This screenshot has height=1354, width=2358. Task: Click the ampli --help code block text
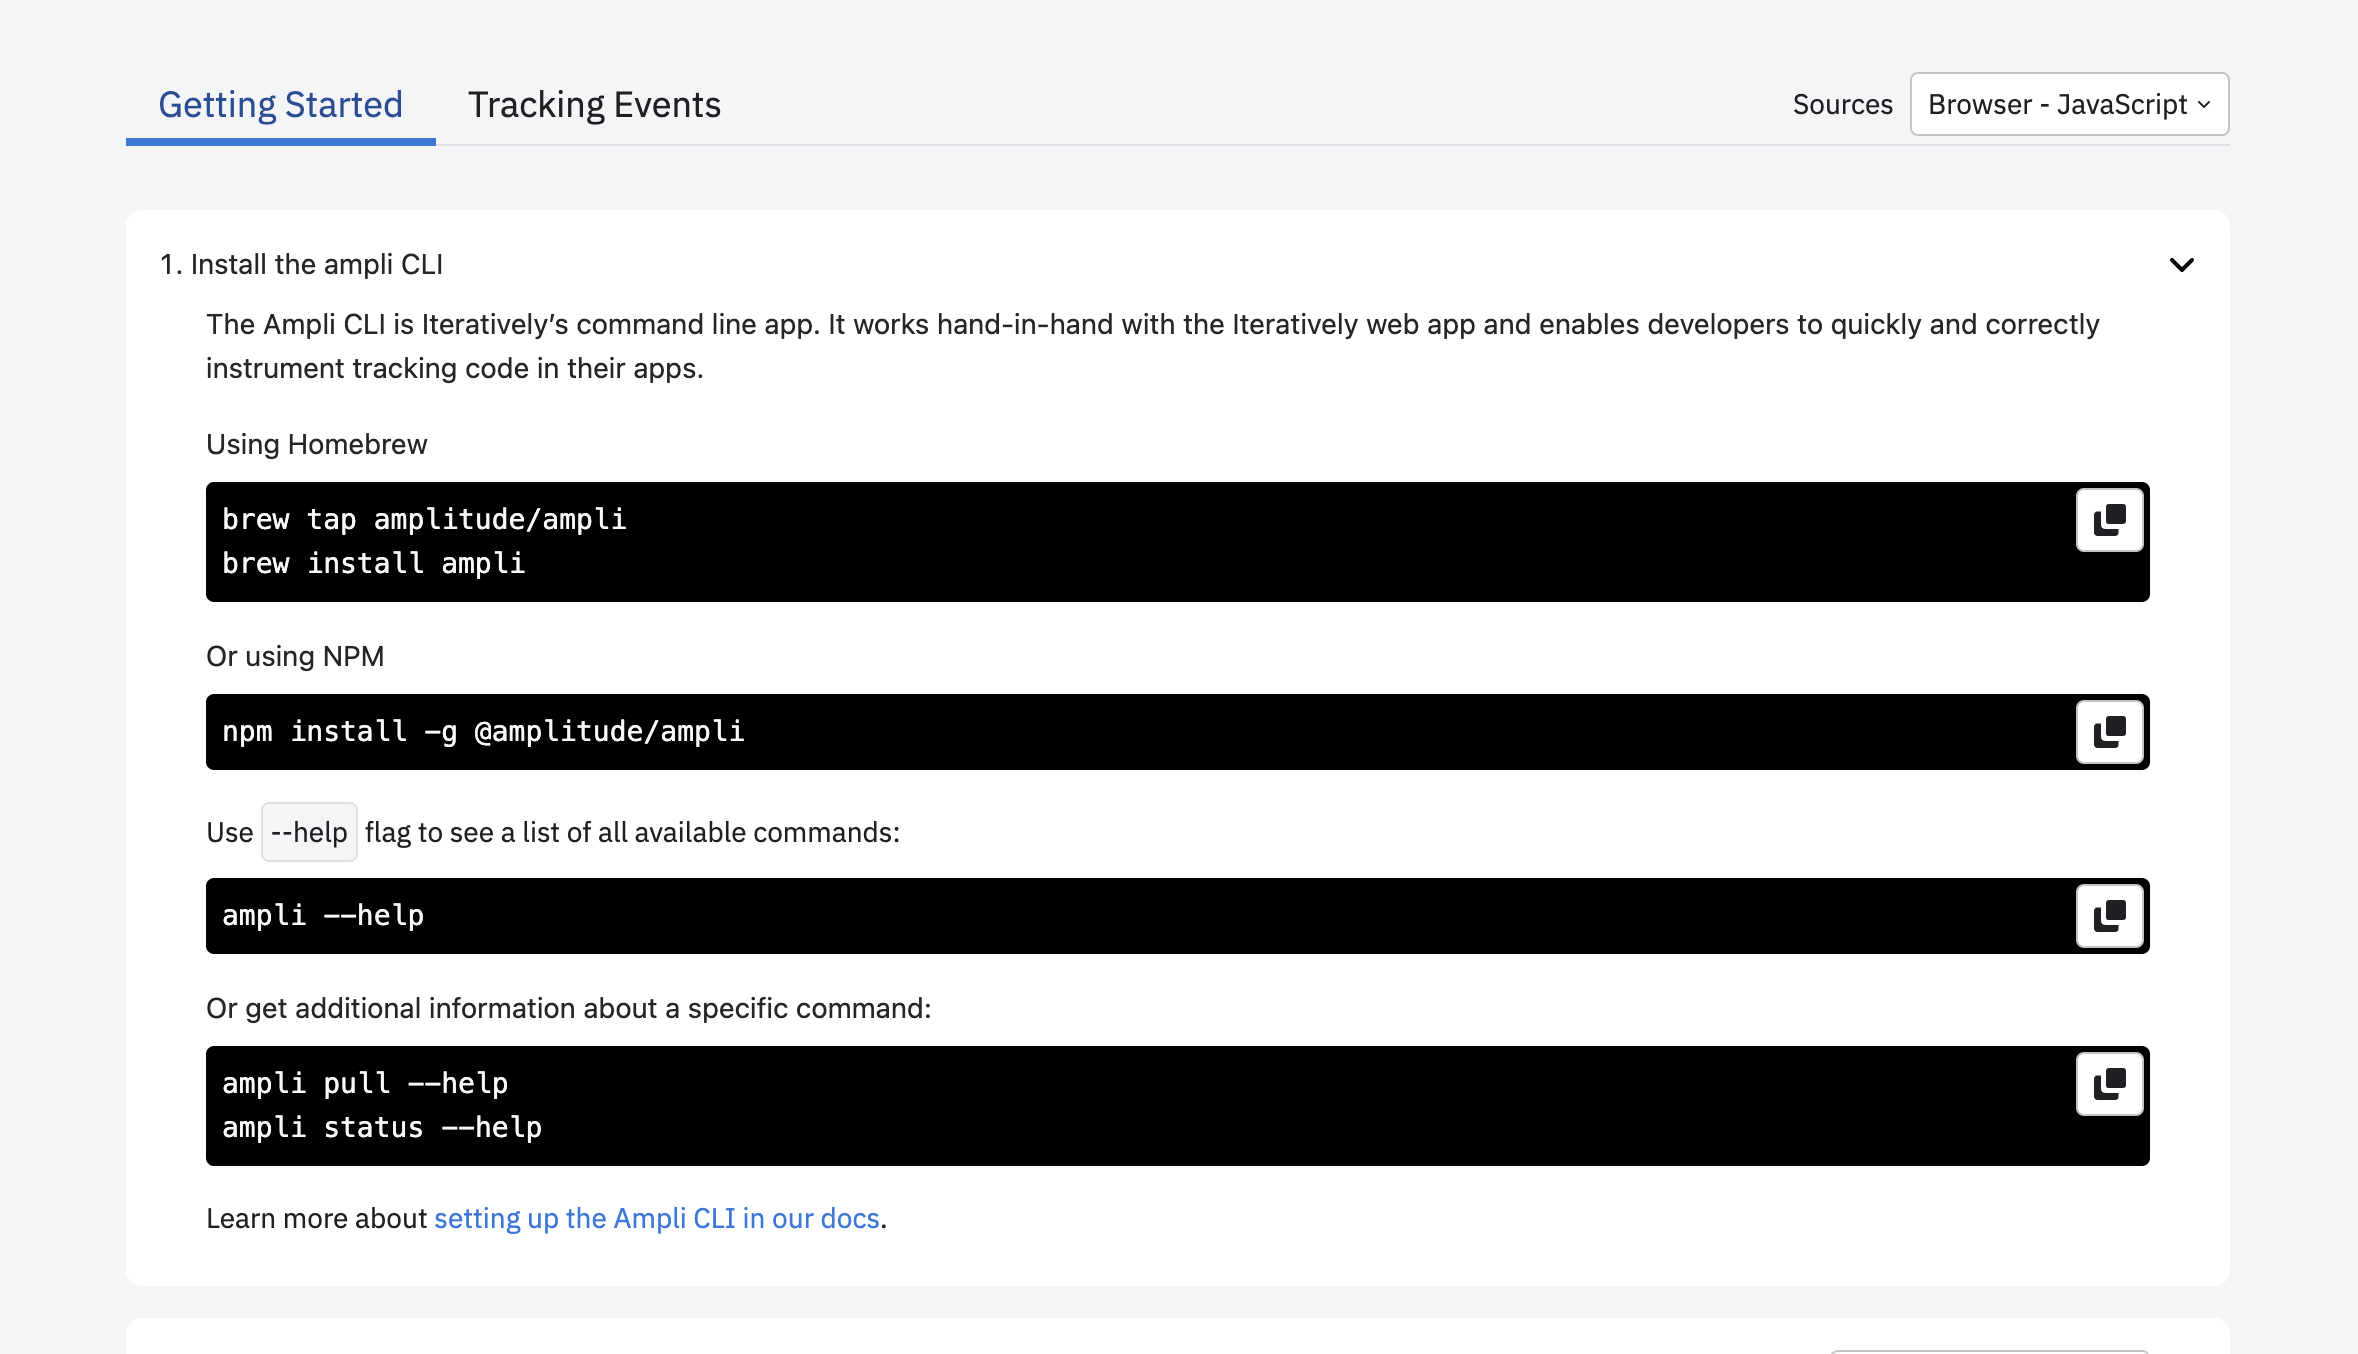323,915
